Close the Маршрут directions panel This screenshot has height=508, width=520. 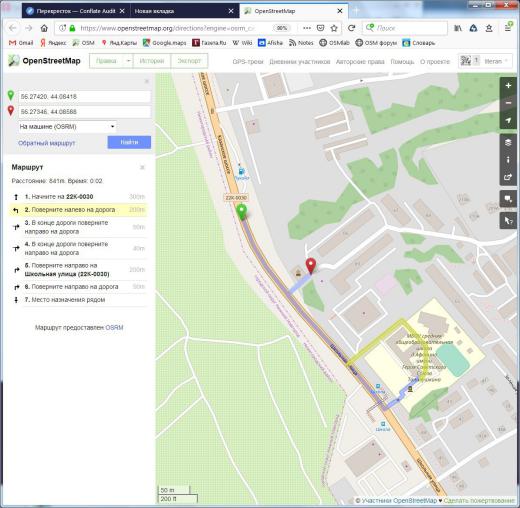142,167
